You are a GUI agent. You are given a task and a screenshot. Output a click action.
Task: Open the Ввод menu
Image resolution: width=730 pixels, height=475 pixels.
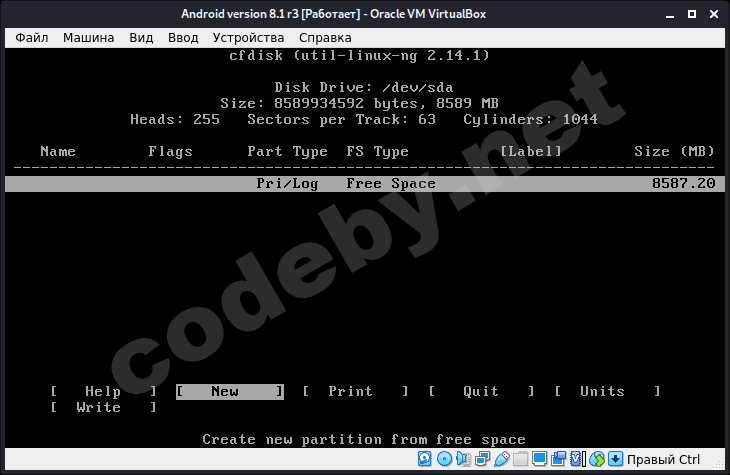[x=183, y=37]
